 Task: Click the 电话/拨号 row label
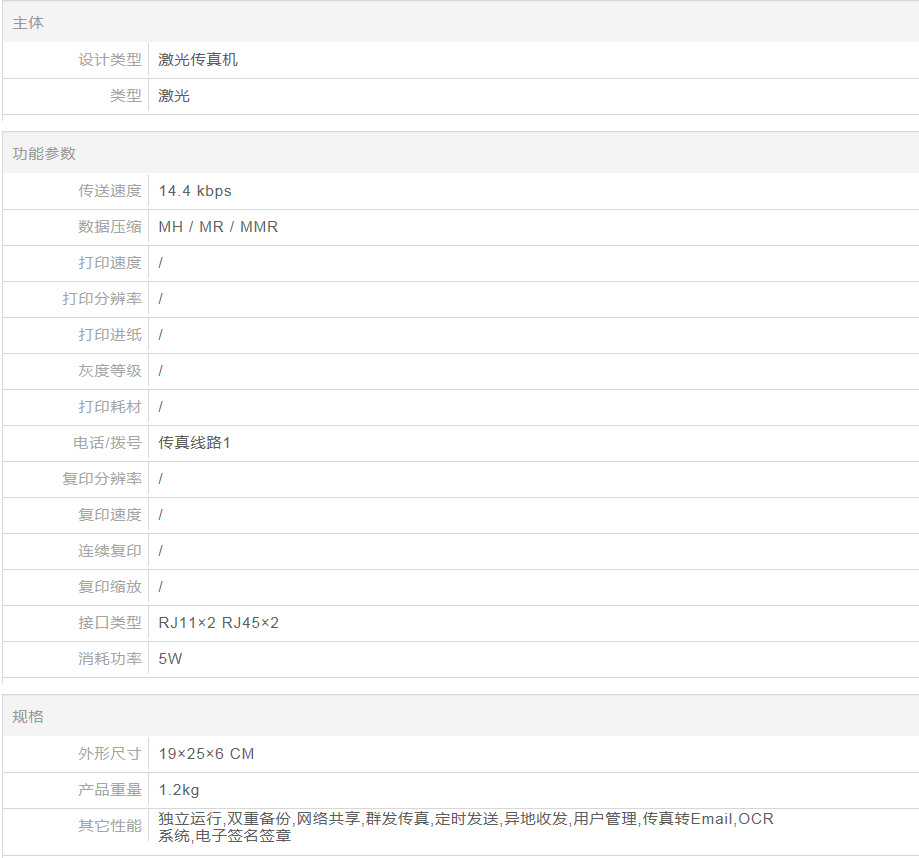pos(107,442)
